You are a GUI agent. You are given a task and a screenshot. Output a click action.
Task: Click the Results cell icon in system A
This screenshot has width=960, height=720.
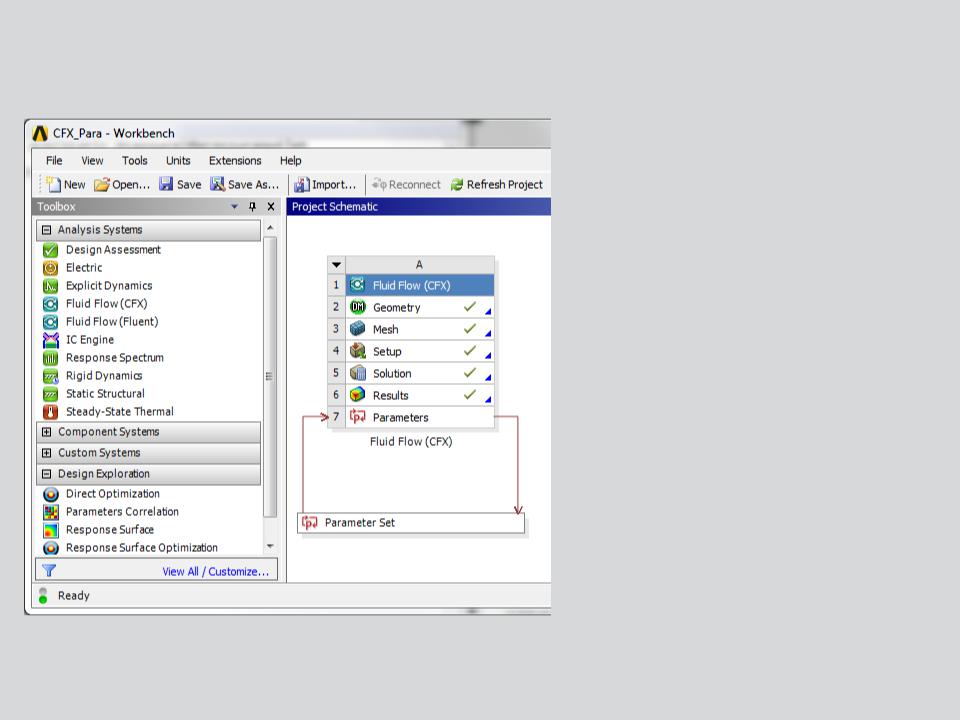[x=358, y=396]
